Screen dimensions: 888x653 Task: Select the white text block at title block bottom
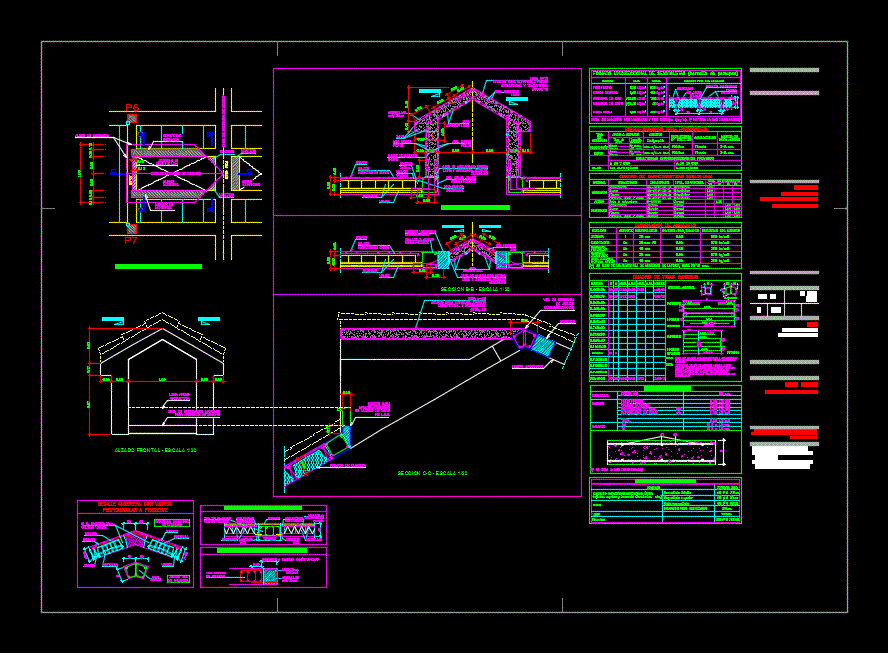point(781,457)
